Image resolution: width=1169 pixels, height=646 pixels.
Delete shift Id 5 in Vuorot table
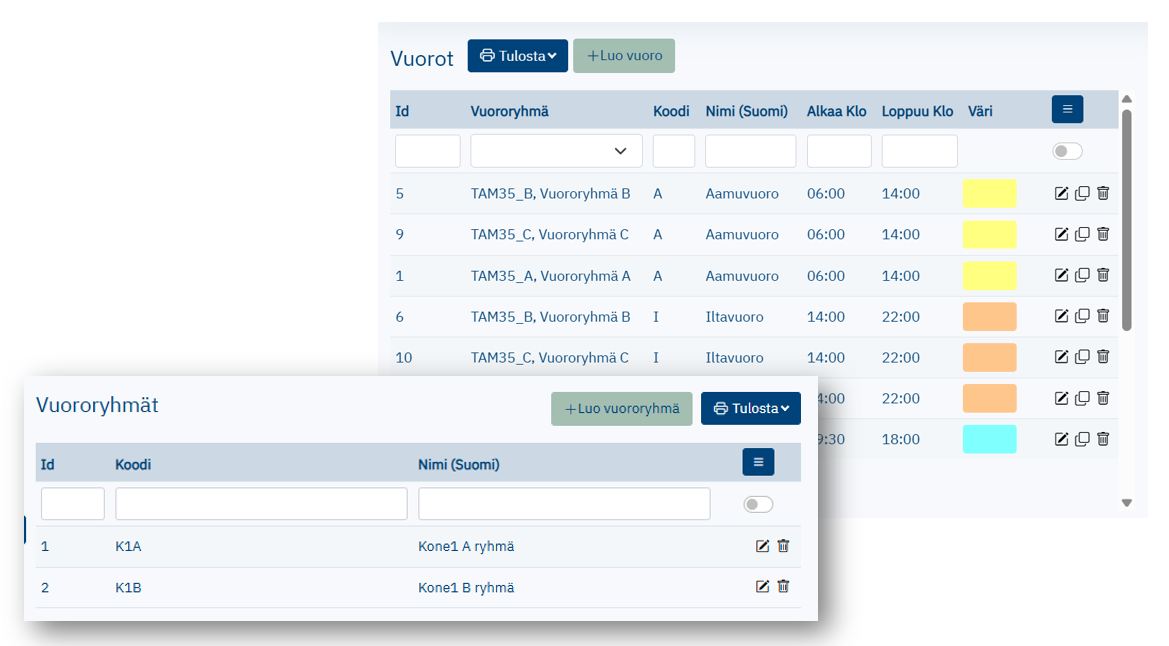[x=1103, y=193]
